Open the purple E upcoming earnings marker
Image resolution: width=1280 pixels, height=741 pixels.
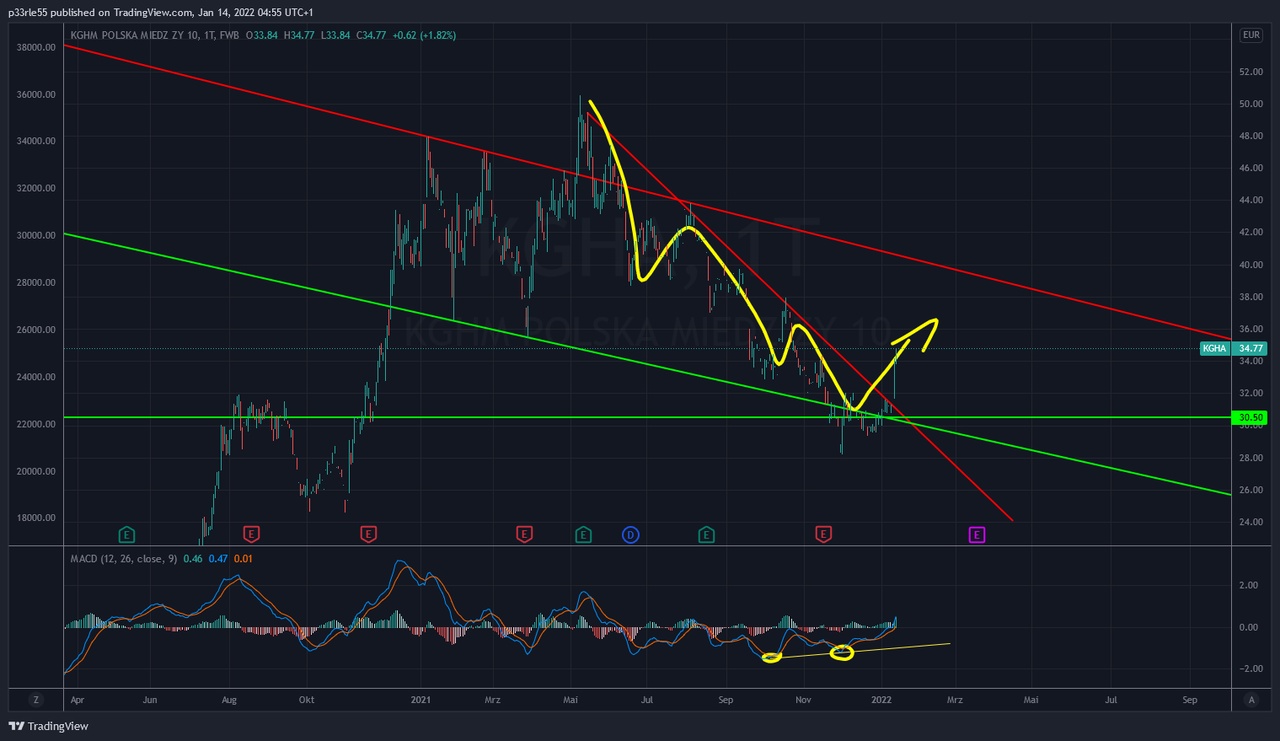coord(977,535)
